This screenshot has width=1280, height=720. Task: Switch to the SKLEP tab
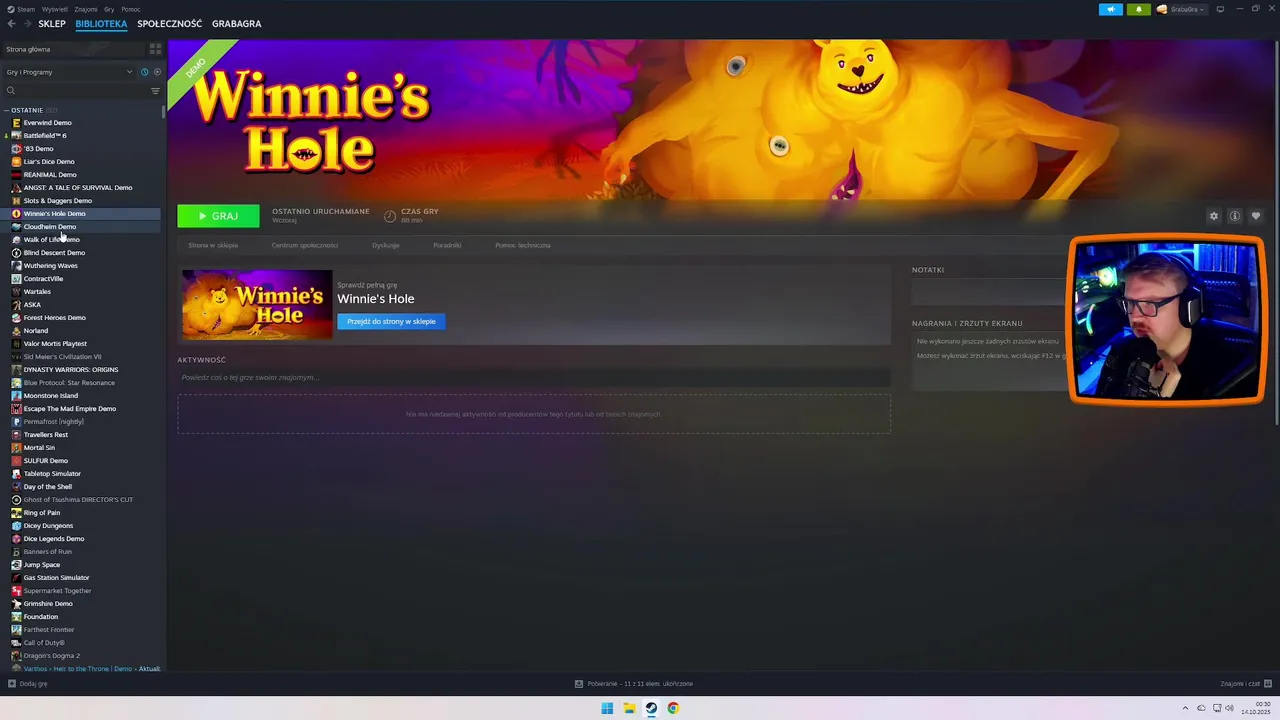click(52, 24)
